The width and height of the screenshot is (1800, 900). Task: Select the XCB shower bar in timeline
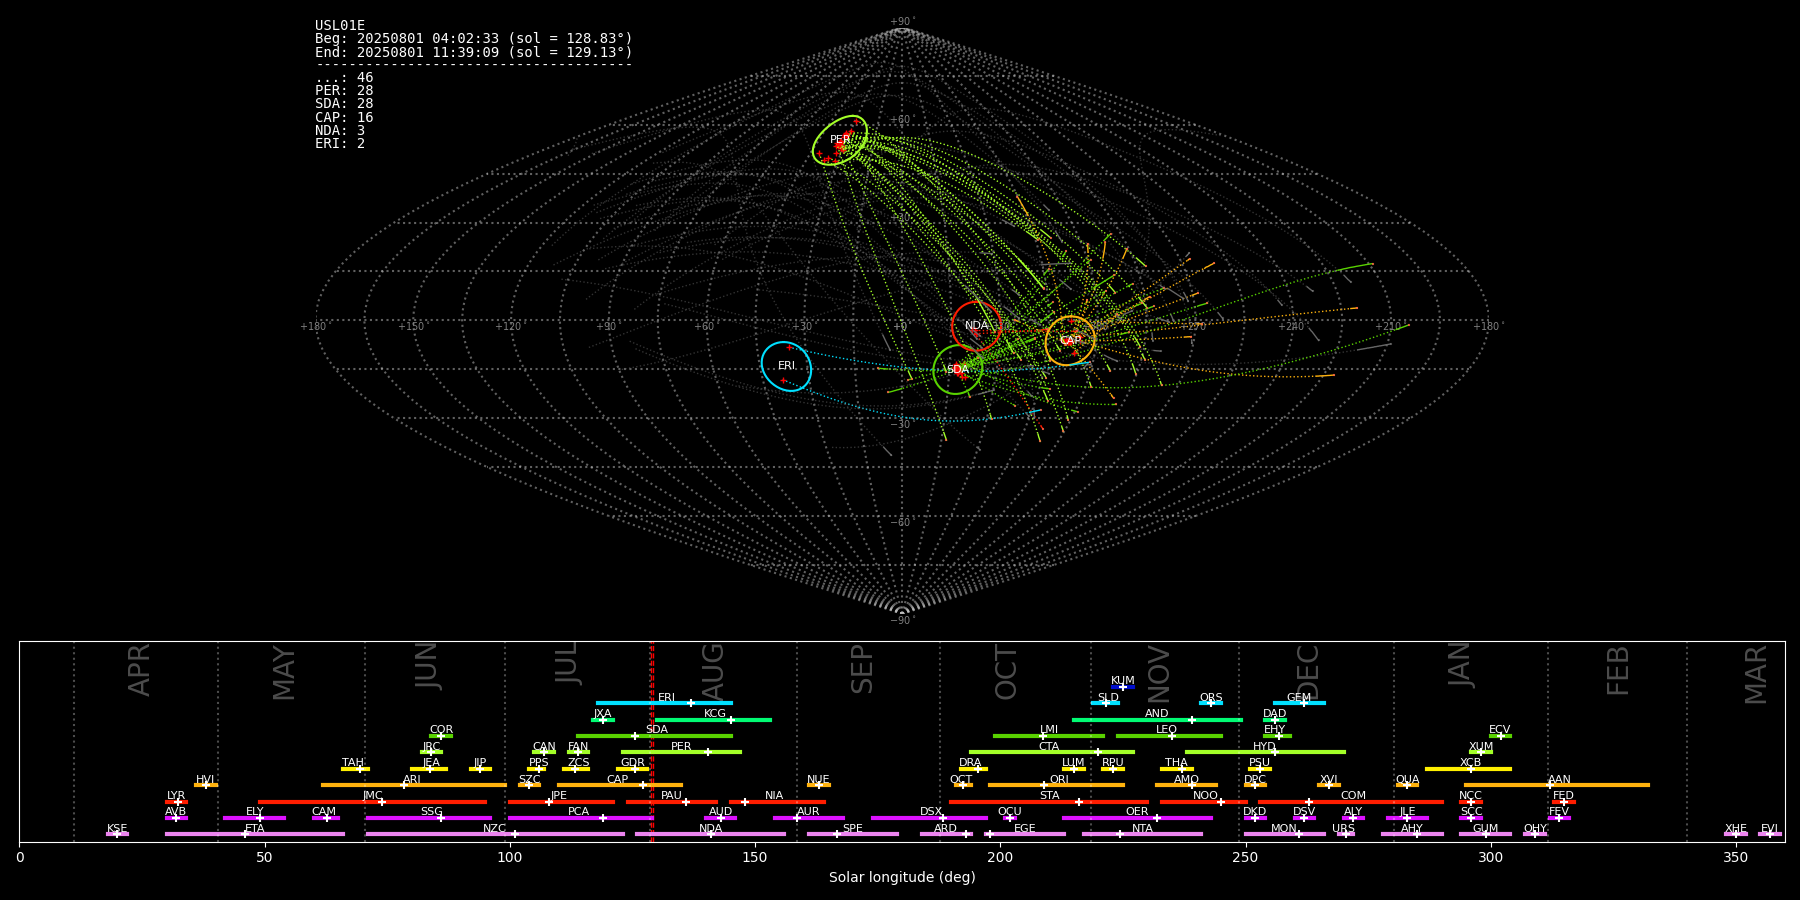pyautogui.click(x=1468, y=768)
